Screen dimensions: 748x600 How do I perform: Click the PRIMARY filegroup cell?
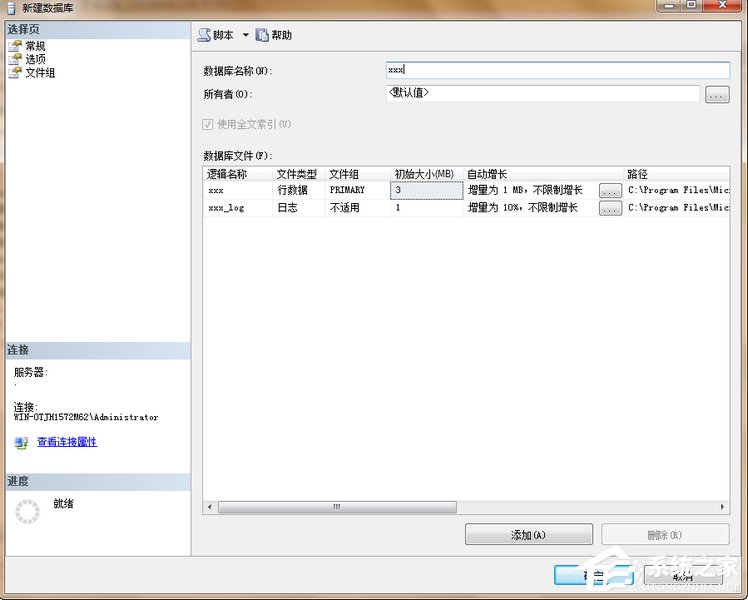[x=357, y=190]
